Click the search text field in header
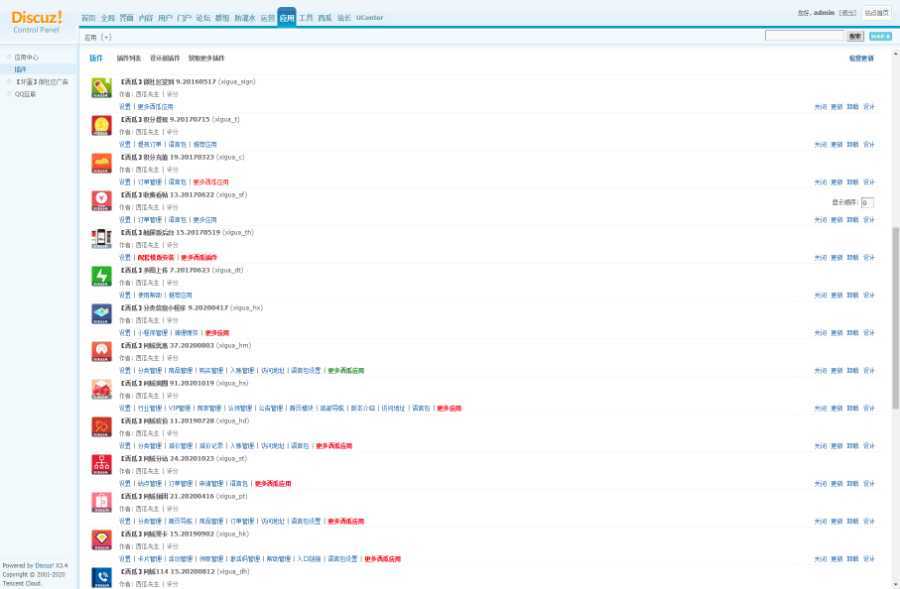 tap(804, 36)
